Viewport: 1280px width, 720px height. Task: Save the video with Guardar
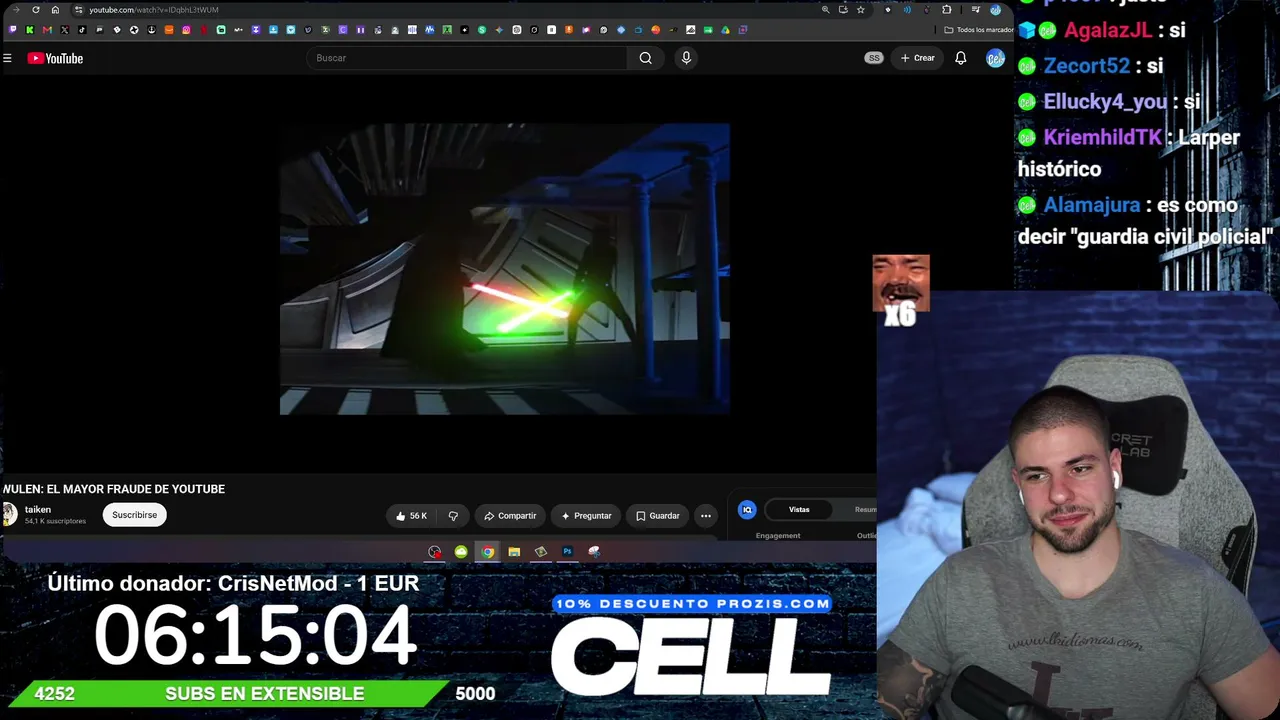pos(657,516)
